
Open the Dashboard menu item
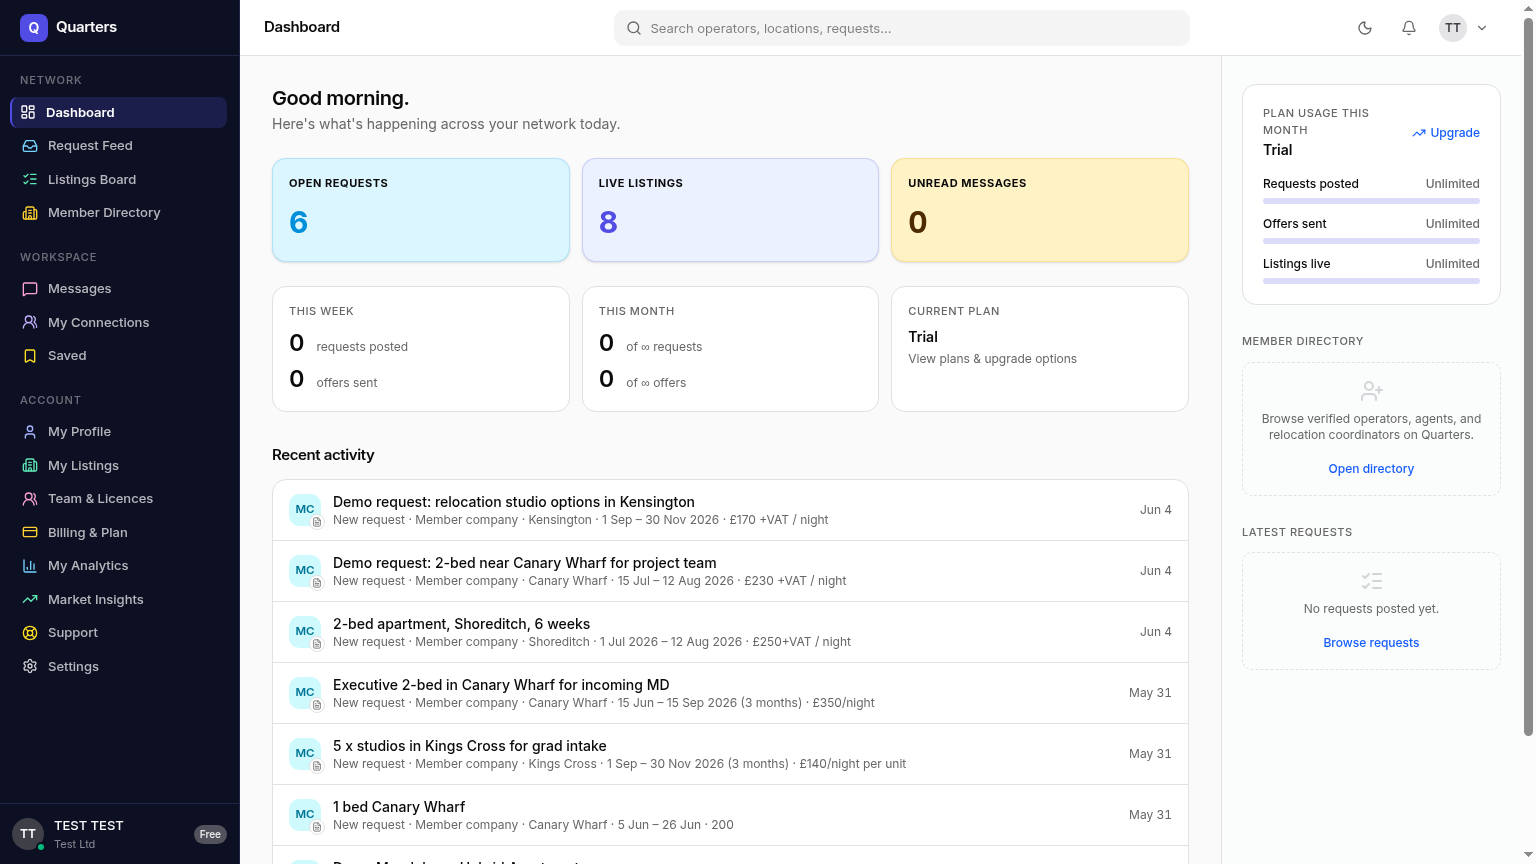pos(119,112)
